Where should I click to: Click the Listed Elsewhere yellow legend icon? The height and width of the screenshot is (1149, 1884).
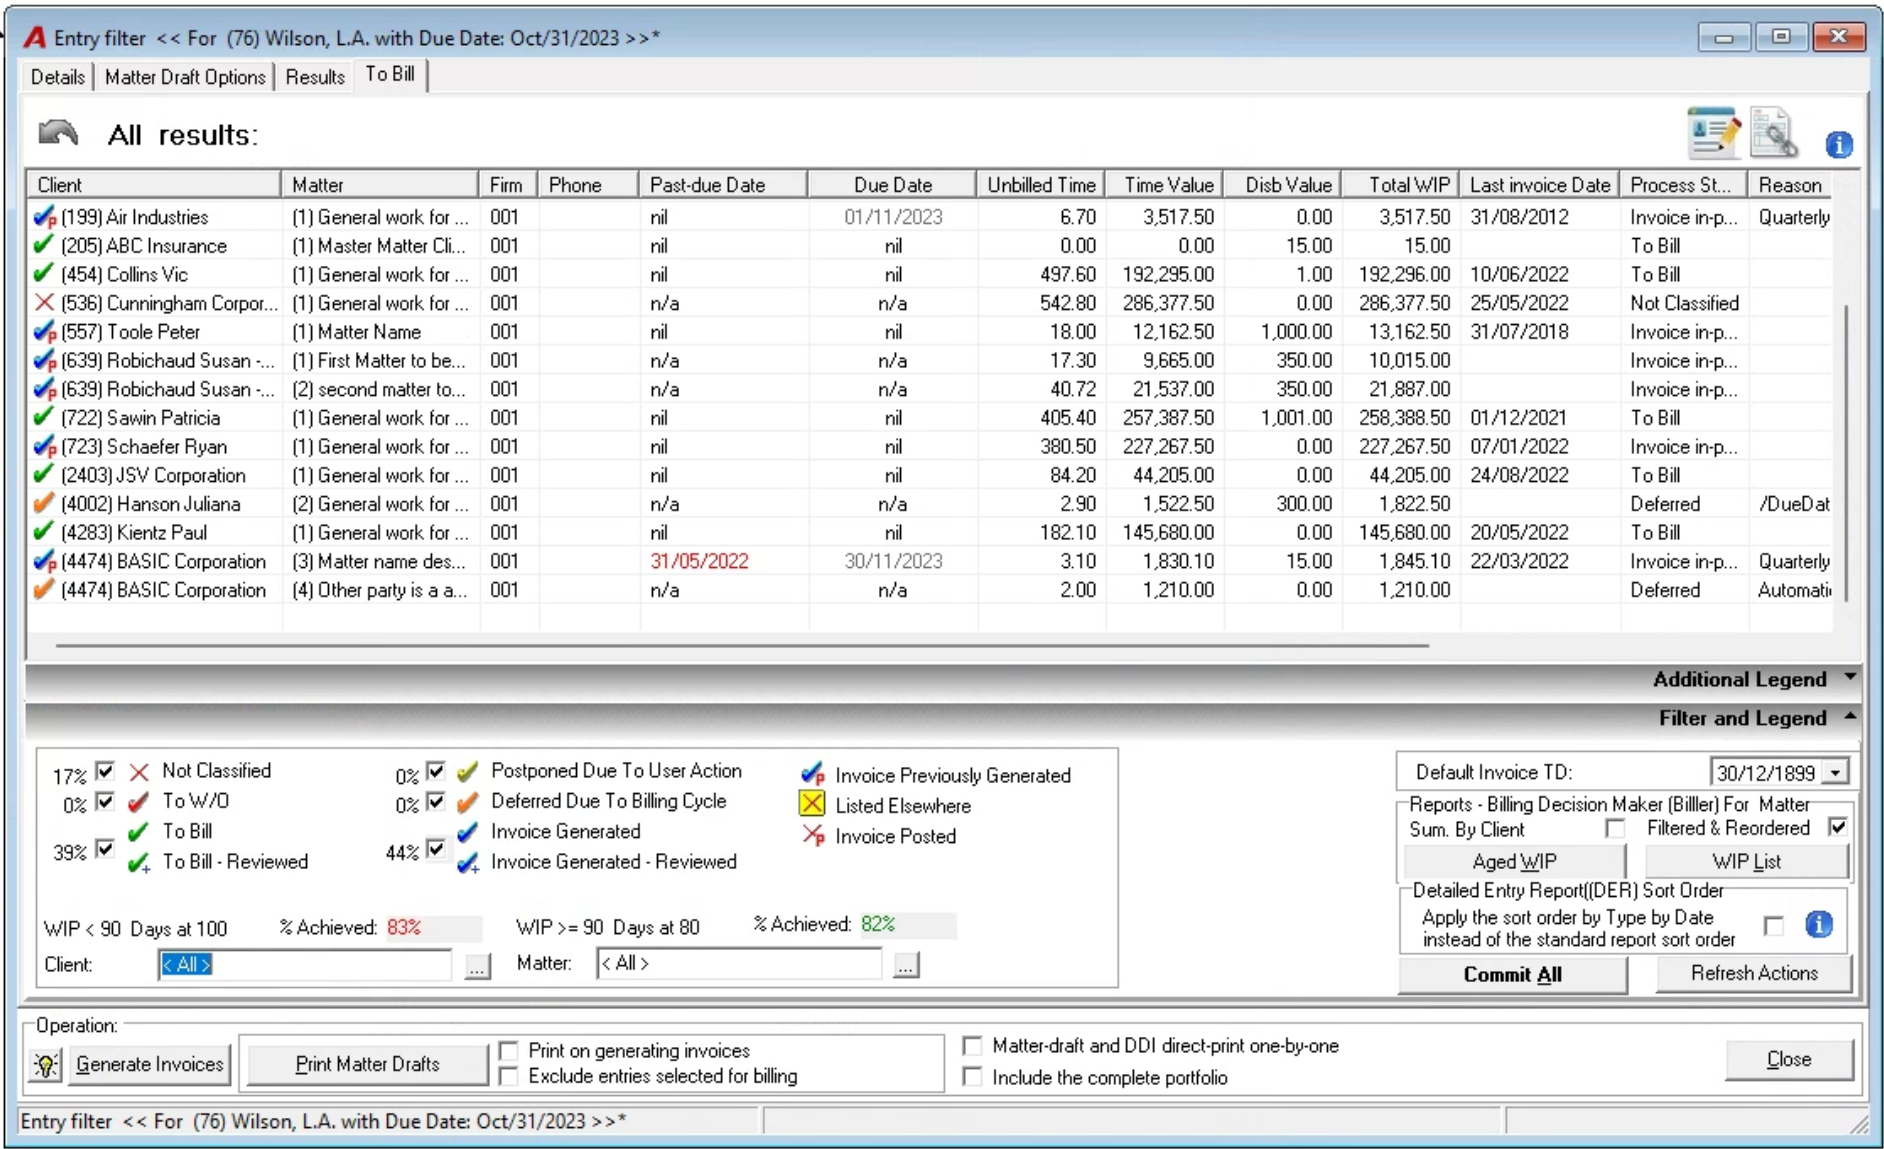point(812,804)
